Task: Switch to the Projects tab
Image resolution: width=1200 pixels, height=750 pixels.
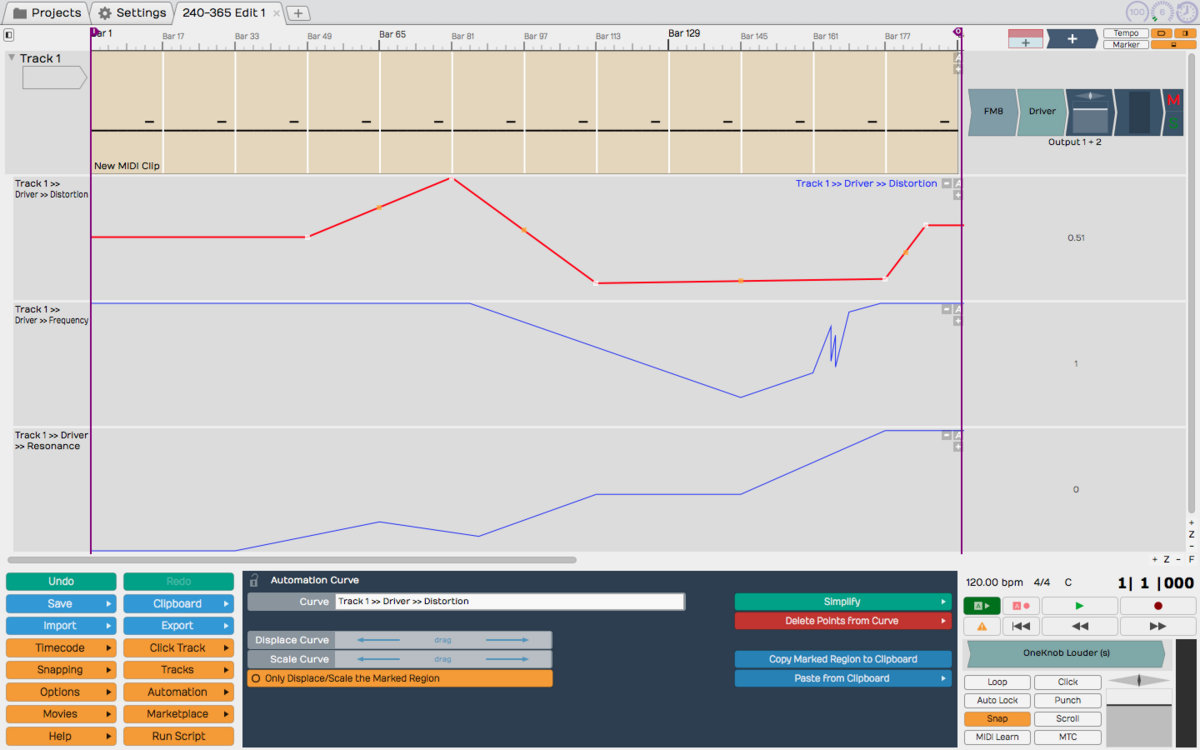Action: [46, 13]
